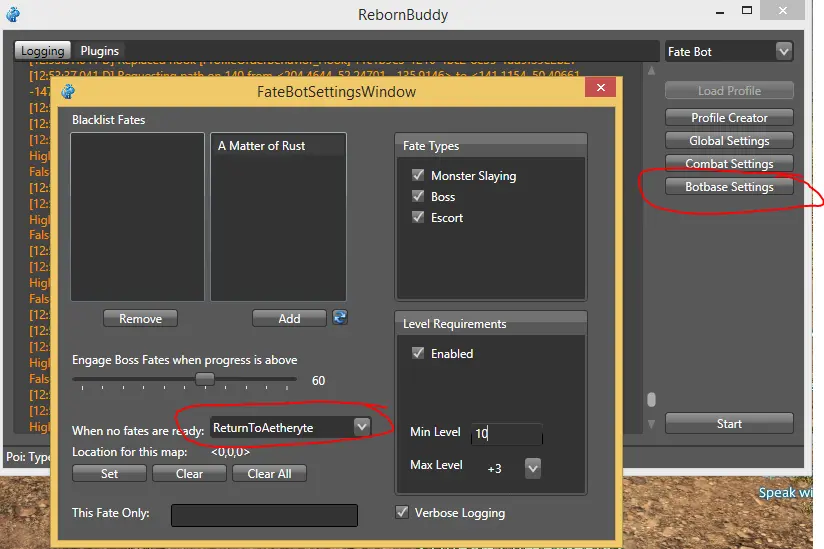Image resolution: width=824 pixels, height=549 pixels.
Task: Click the log scrollbar up arrow
Action: [x=651, y=71]
